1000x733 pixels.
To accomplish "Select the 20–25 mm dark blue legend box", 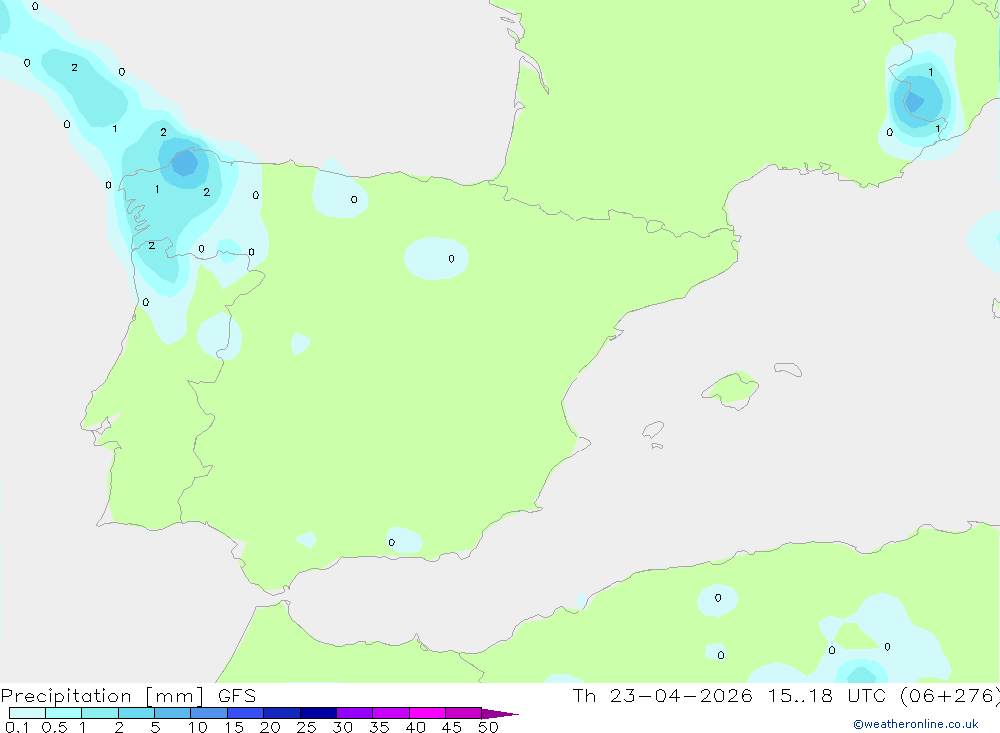I will pyautogui.click(x=281, y=713).
